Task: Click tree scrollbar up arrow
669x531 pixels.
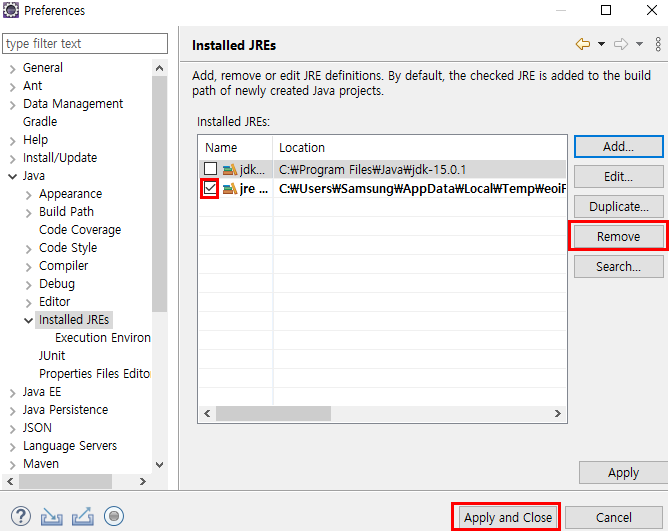Action: [160, 68]
